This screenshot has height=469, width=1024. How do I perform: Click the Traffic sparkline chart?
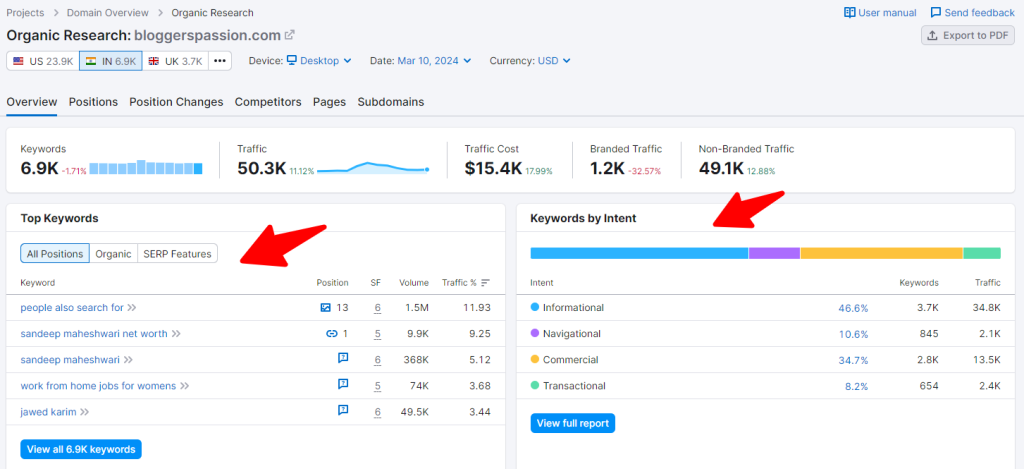click(373, 168)
